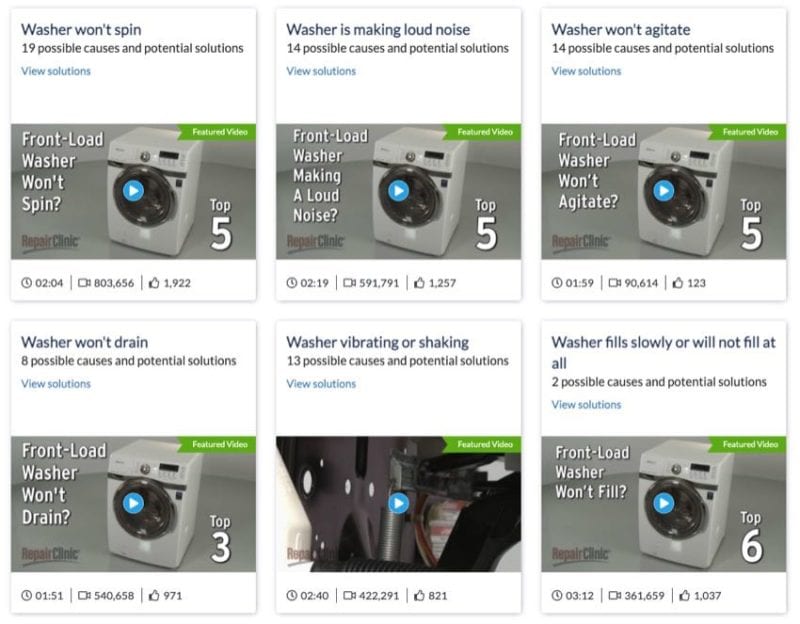Click the view count icon beside 803,656

(x=84, y=283)
